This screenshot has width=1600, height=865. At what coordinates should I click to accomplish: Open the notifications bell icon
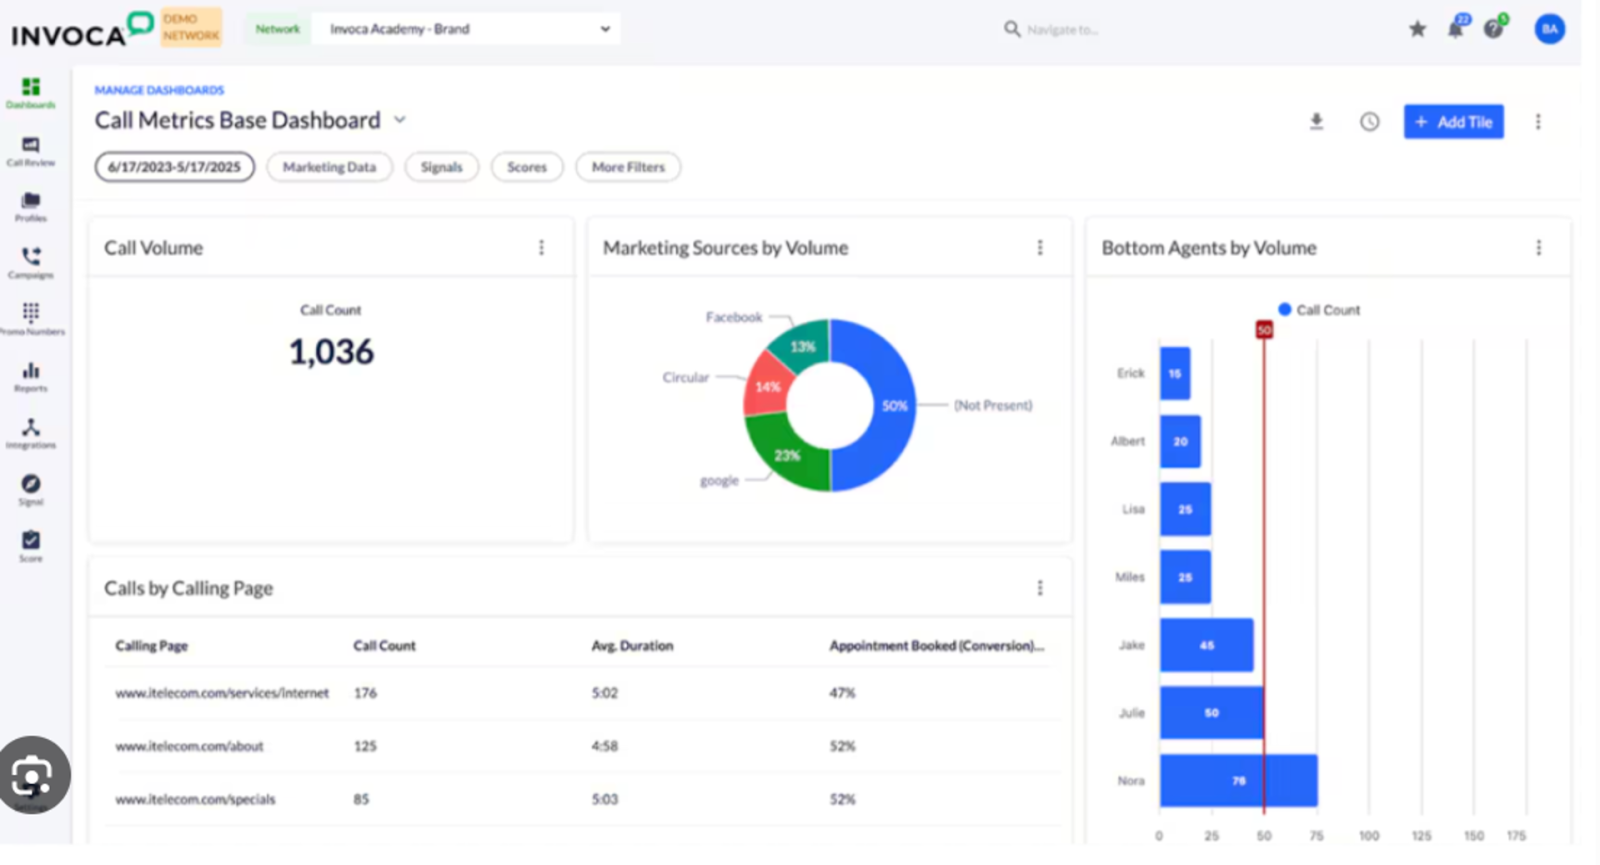[x=1456, y=28]
